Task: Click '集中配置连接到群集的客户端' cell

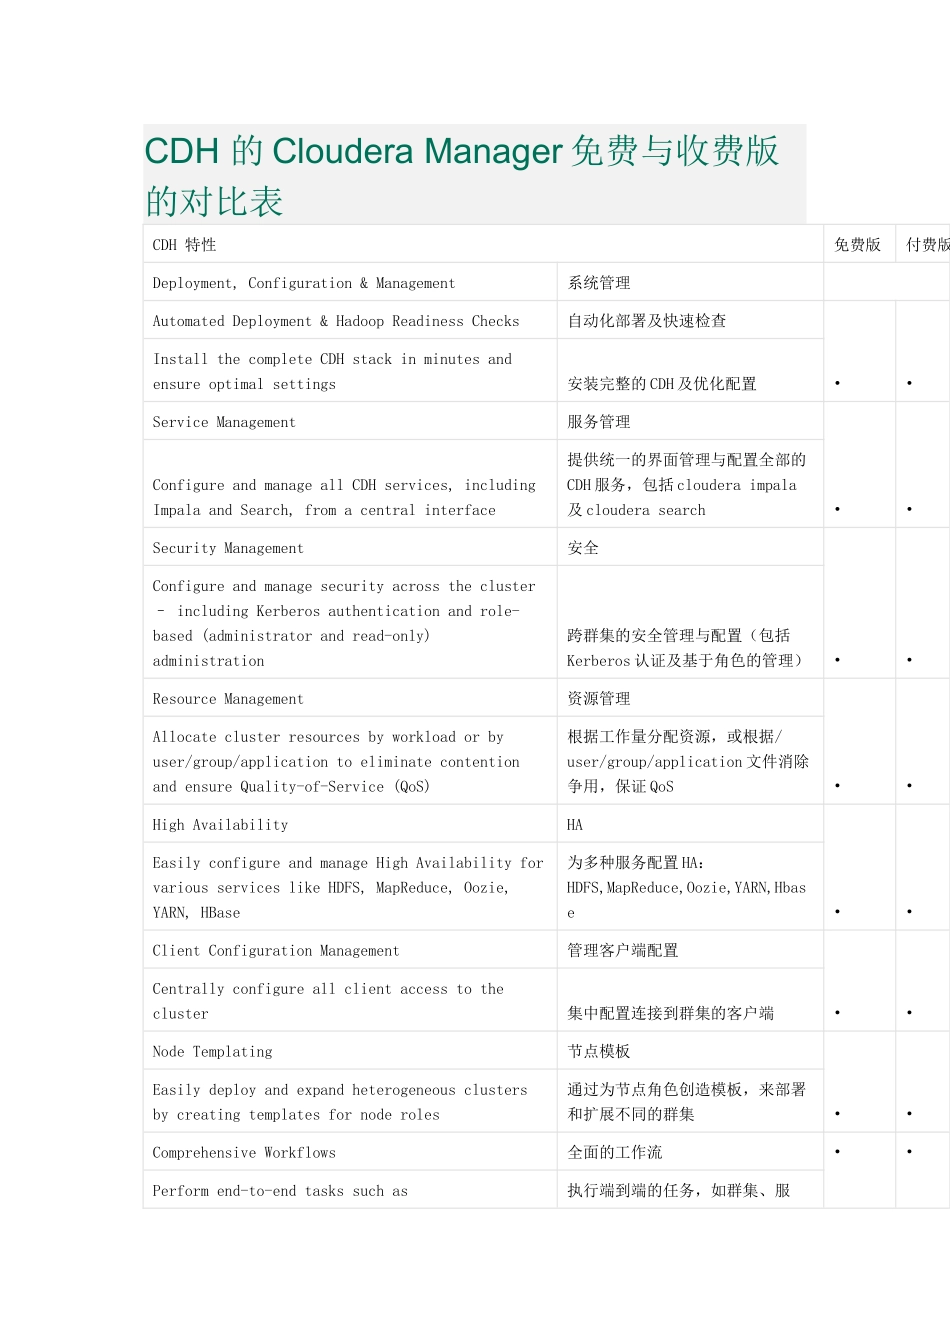Action: tap(690, 1001)
